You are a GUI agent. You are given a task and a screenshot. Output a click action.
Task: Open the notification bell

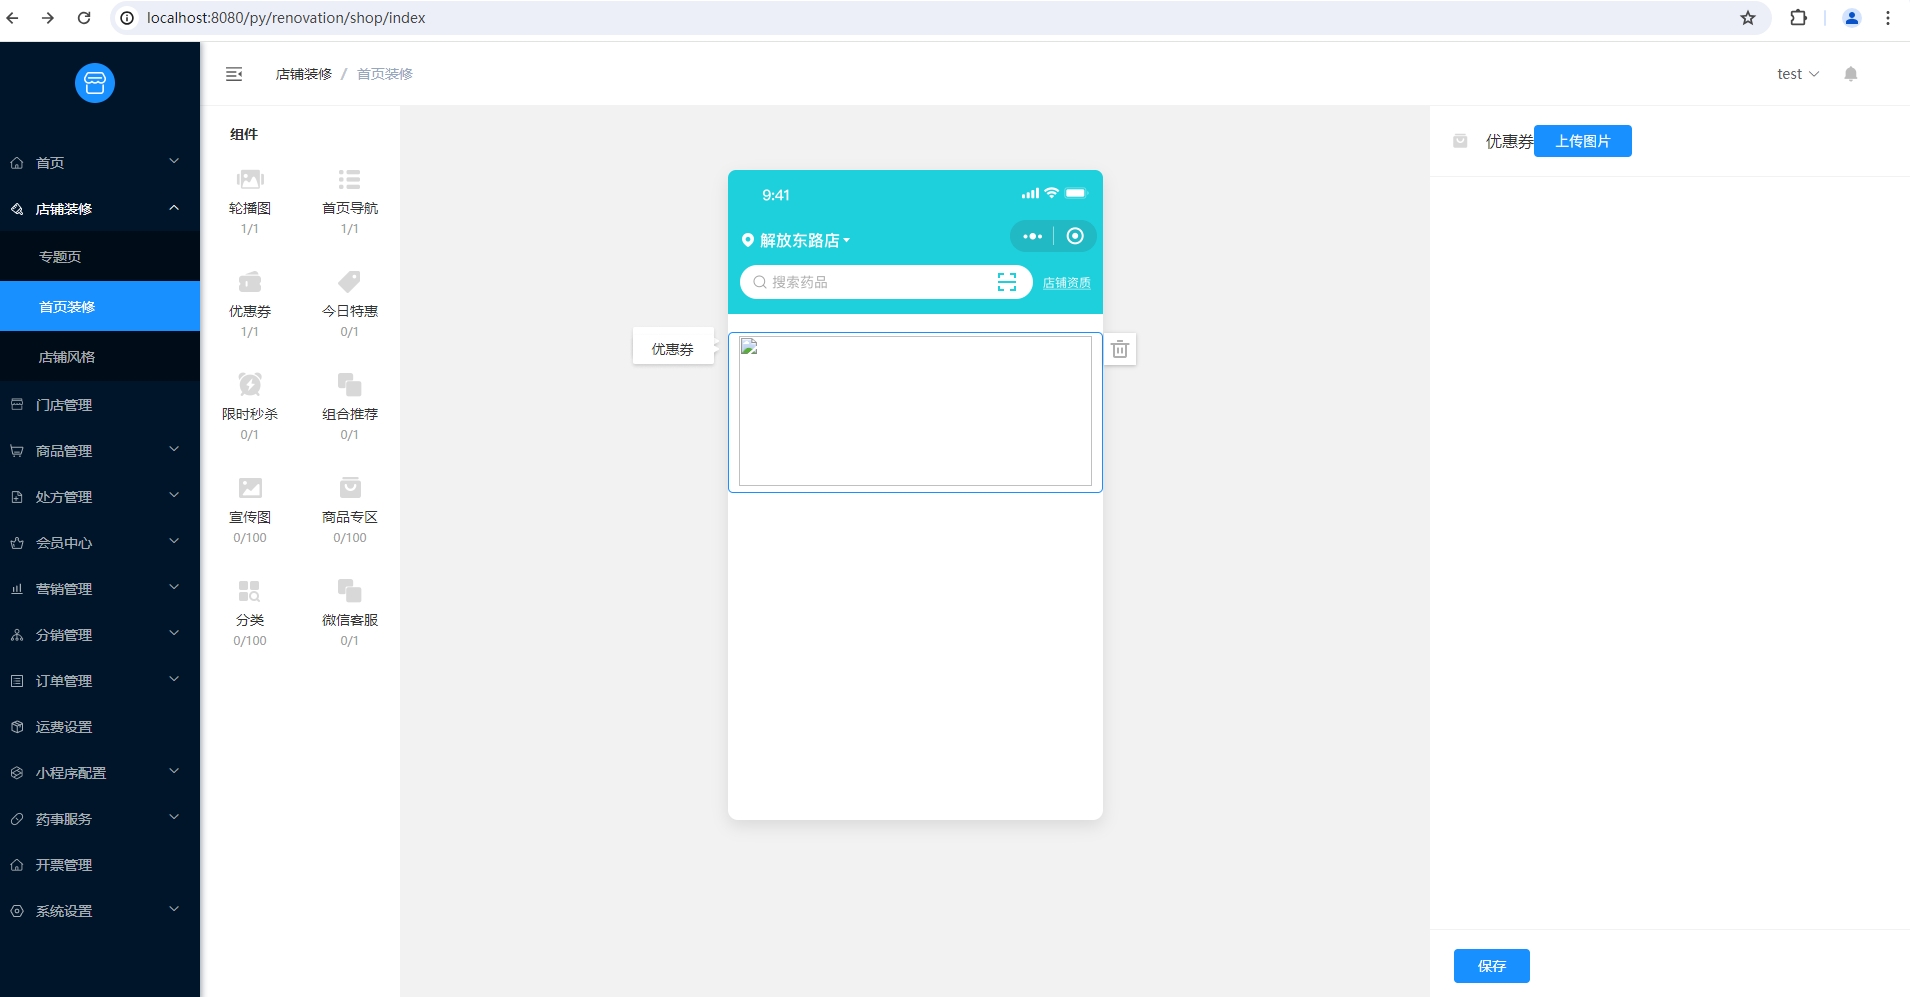point(1851,74)
